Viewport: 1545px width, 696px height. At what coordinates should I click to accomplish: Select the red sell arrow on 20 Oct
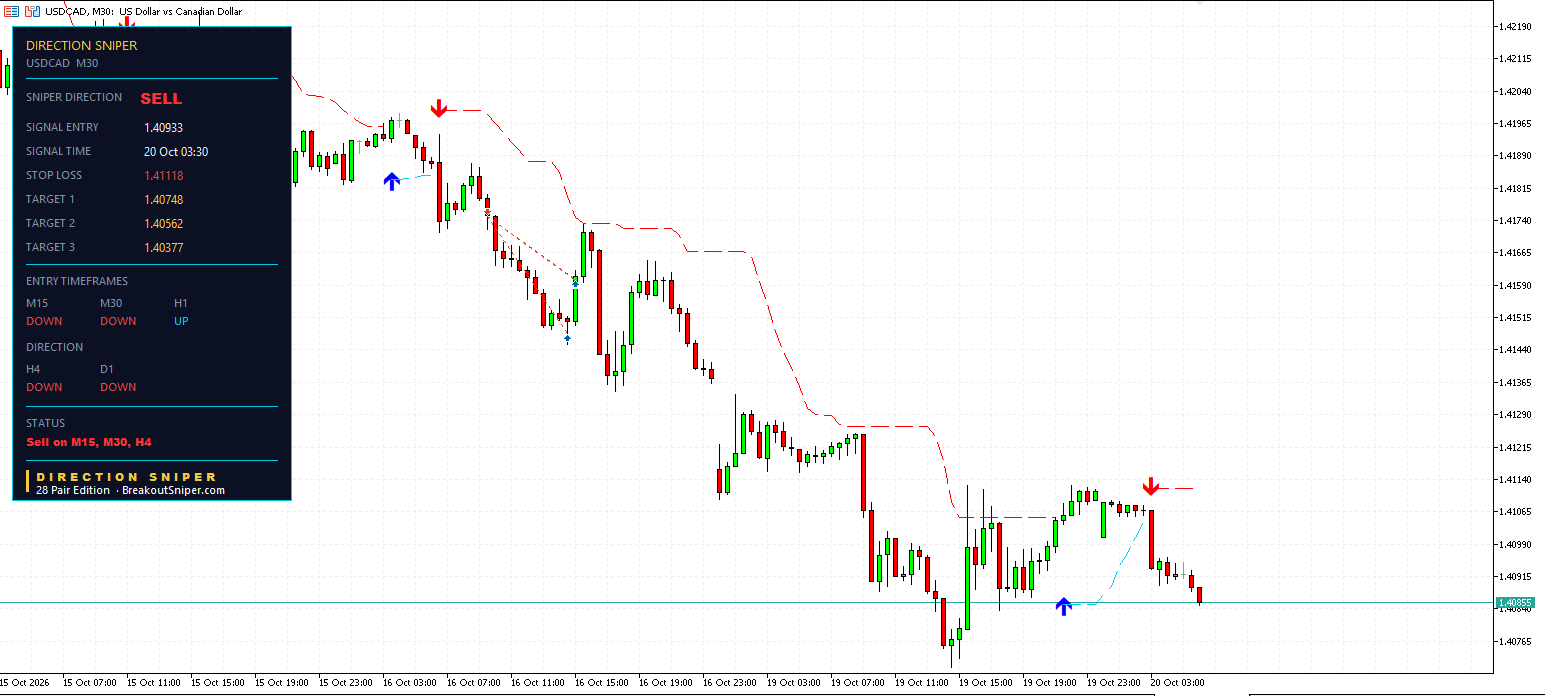pyautogui.click(x=1151, y=486)
